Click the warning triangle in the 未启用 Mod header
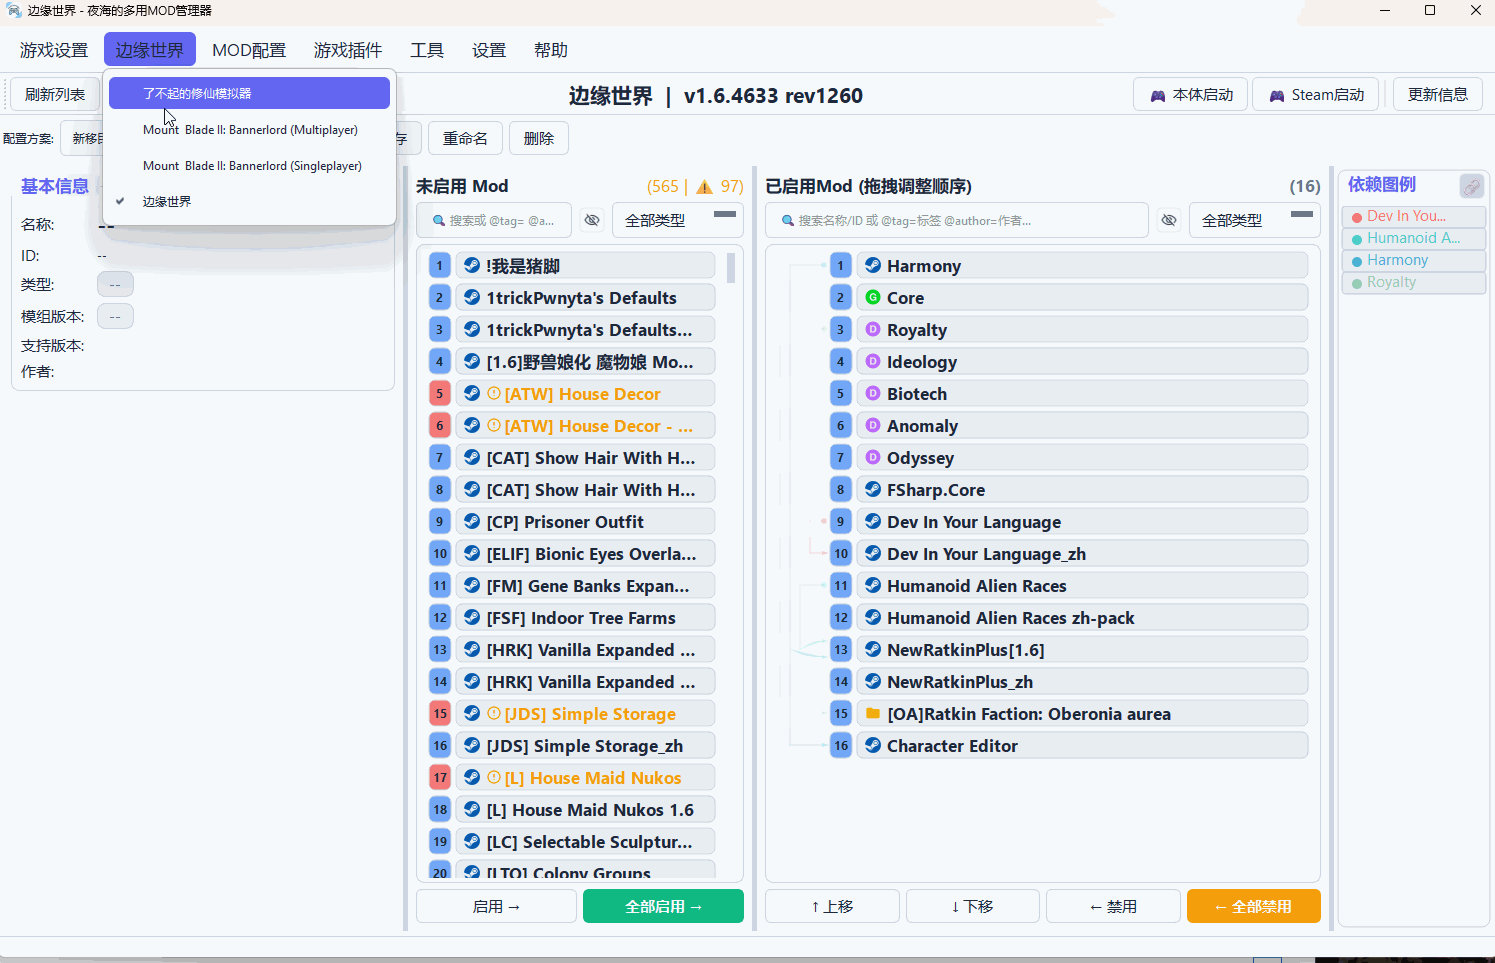Screen dimensions: 1495x963 click(x=705, y=187)
